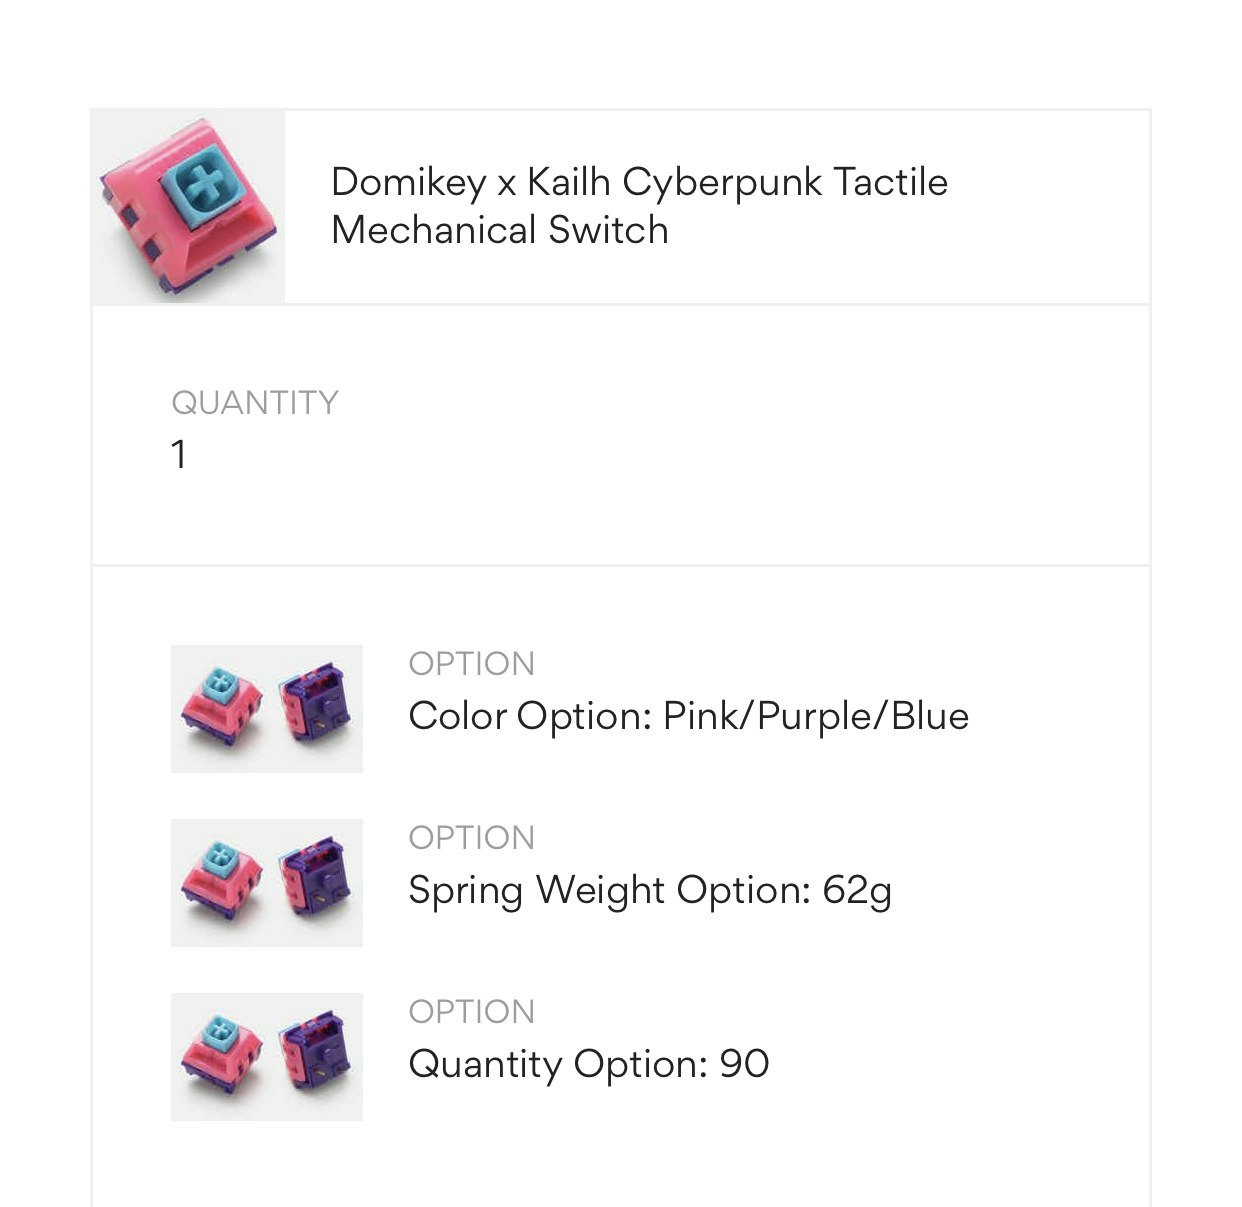
Task: Click the OPTION label above Spring Weight
Action: pyautogui.click(x=471, y=838)
